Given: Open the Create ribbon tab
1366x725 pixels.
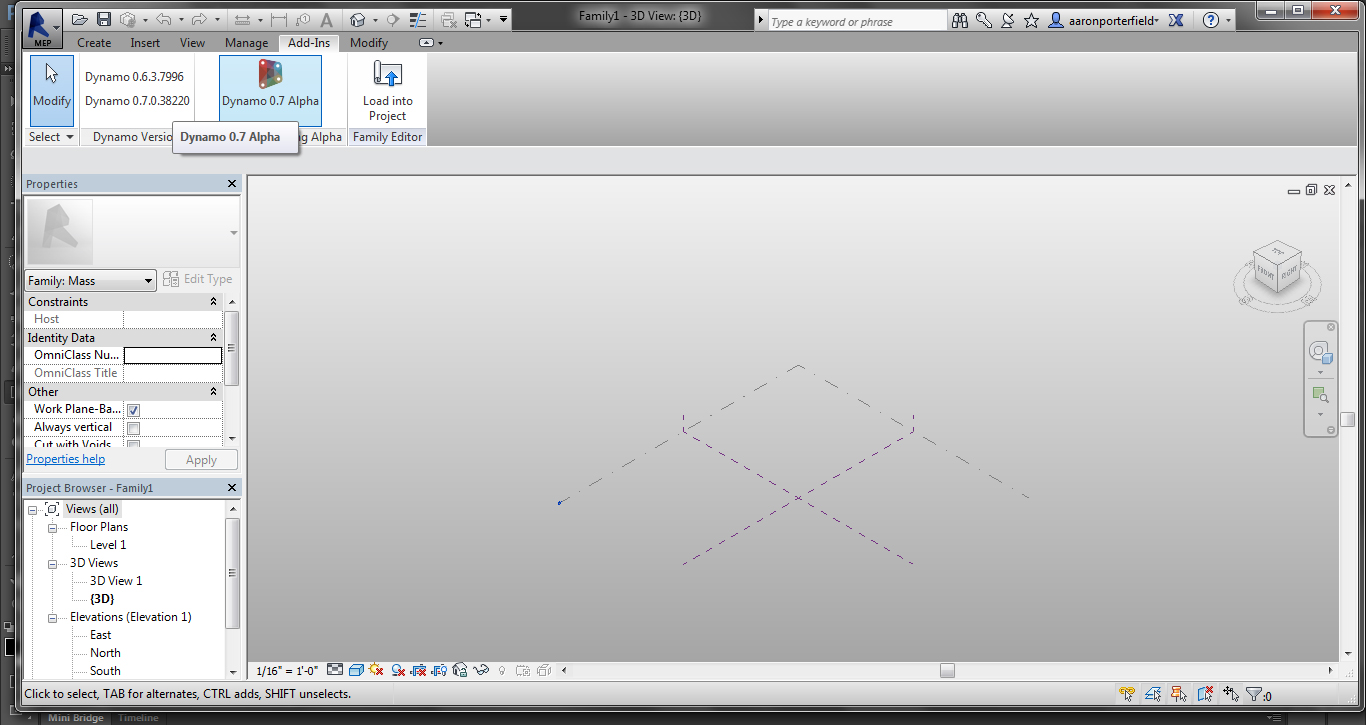Looking at the screenshot, I should (94, 43).
